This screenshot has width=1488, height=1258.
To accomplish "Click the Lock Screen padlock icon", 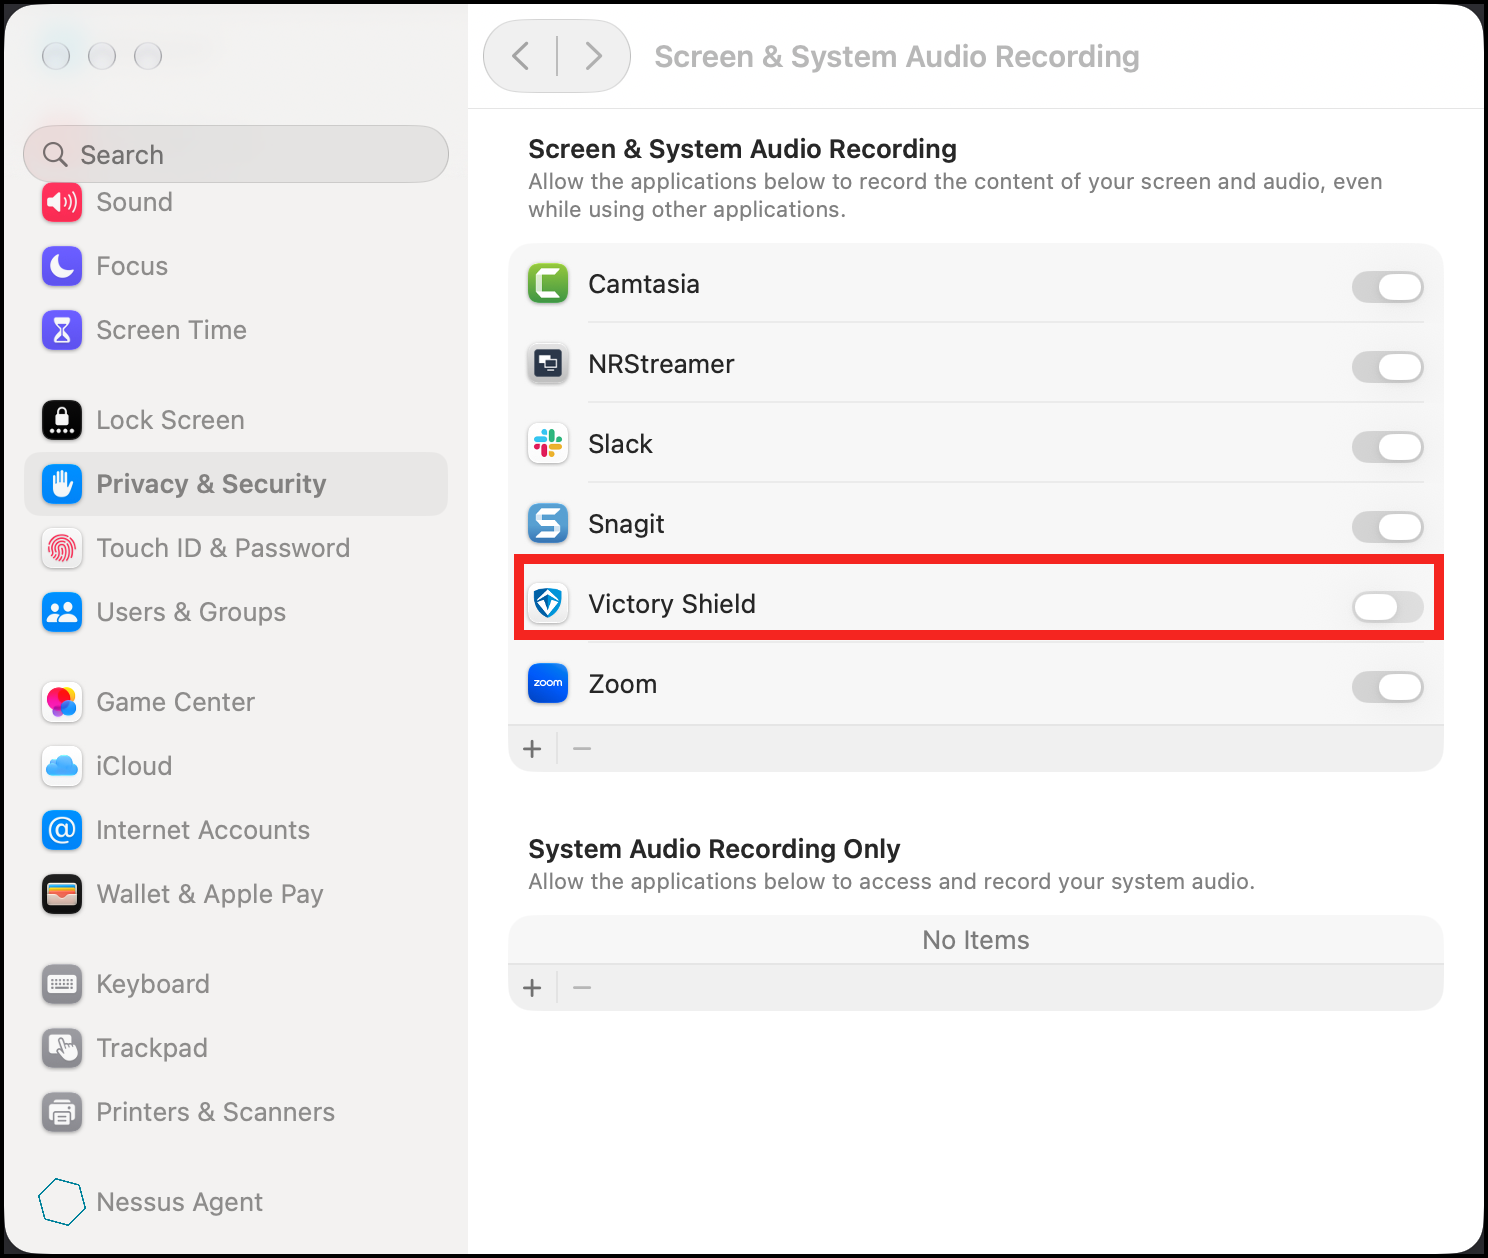I will click(62, 420).
